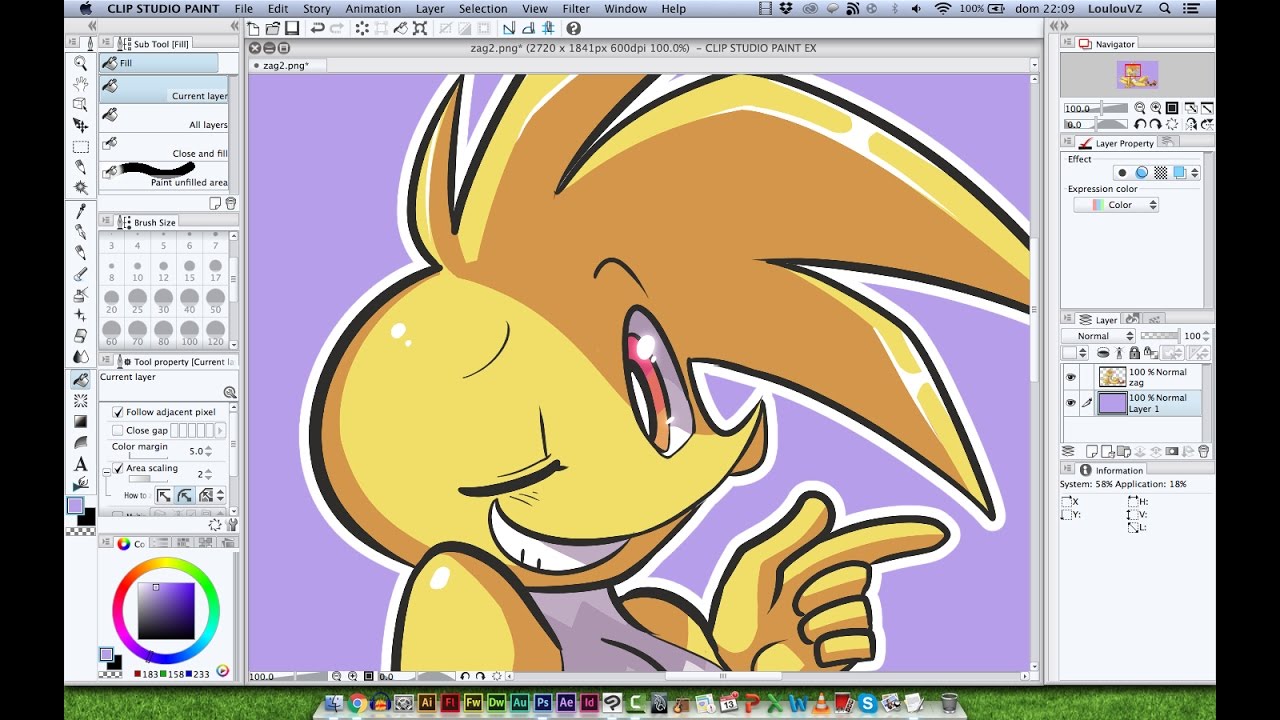The height and width of the screenshot is (720, 1280).
Task: Open the Filter menu
Action: 576,8
